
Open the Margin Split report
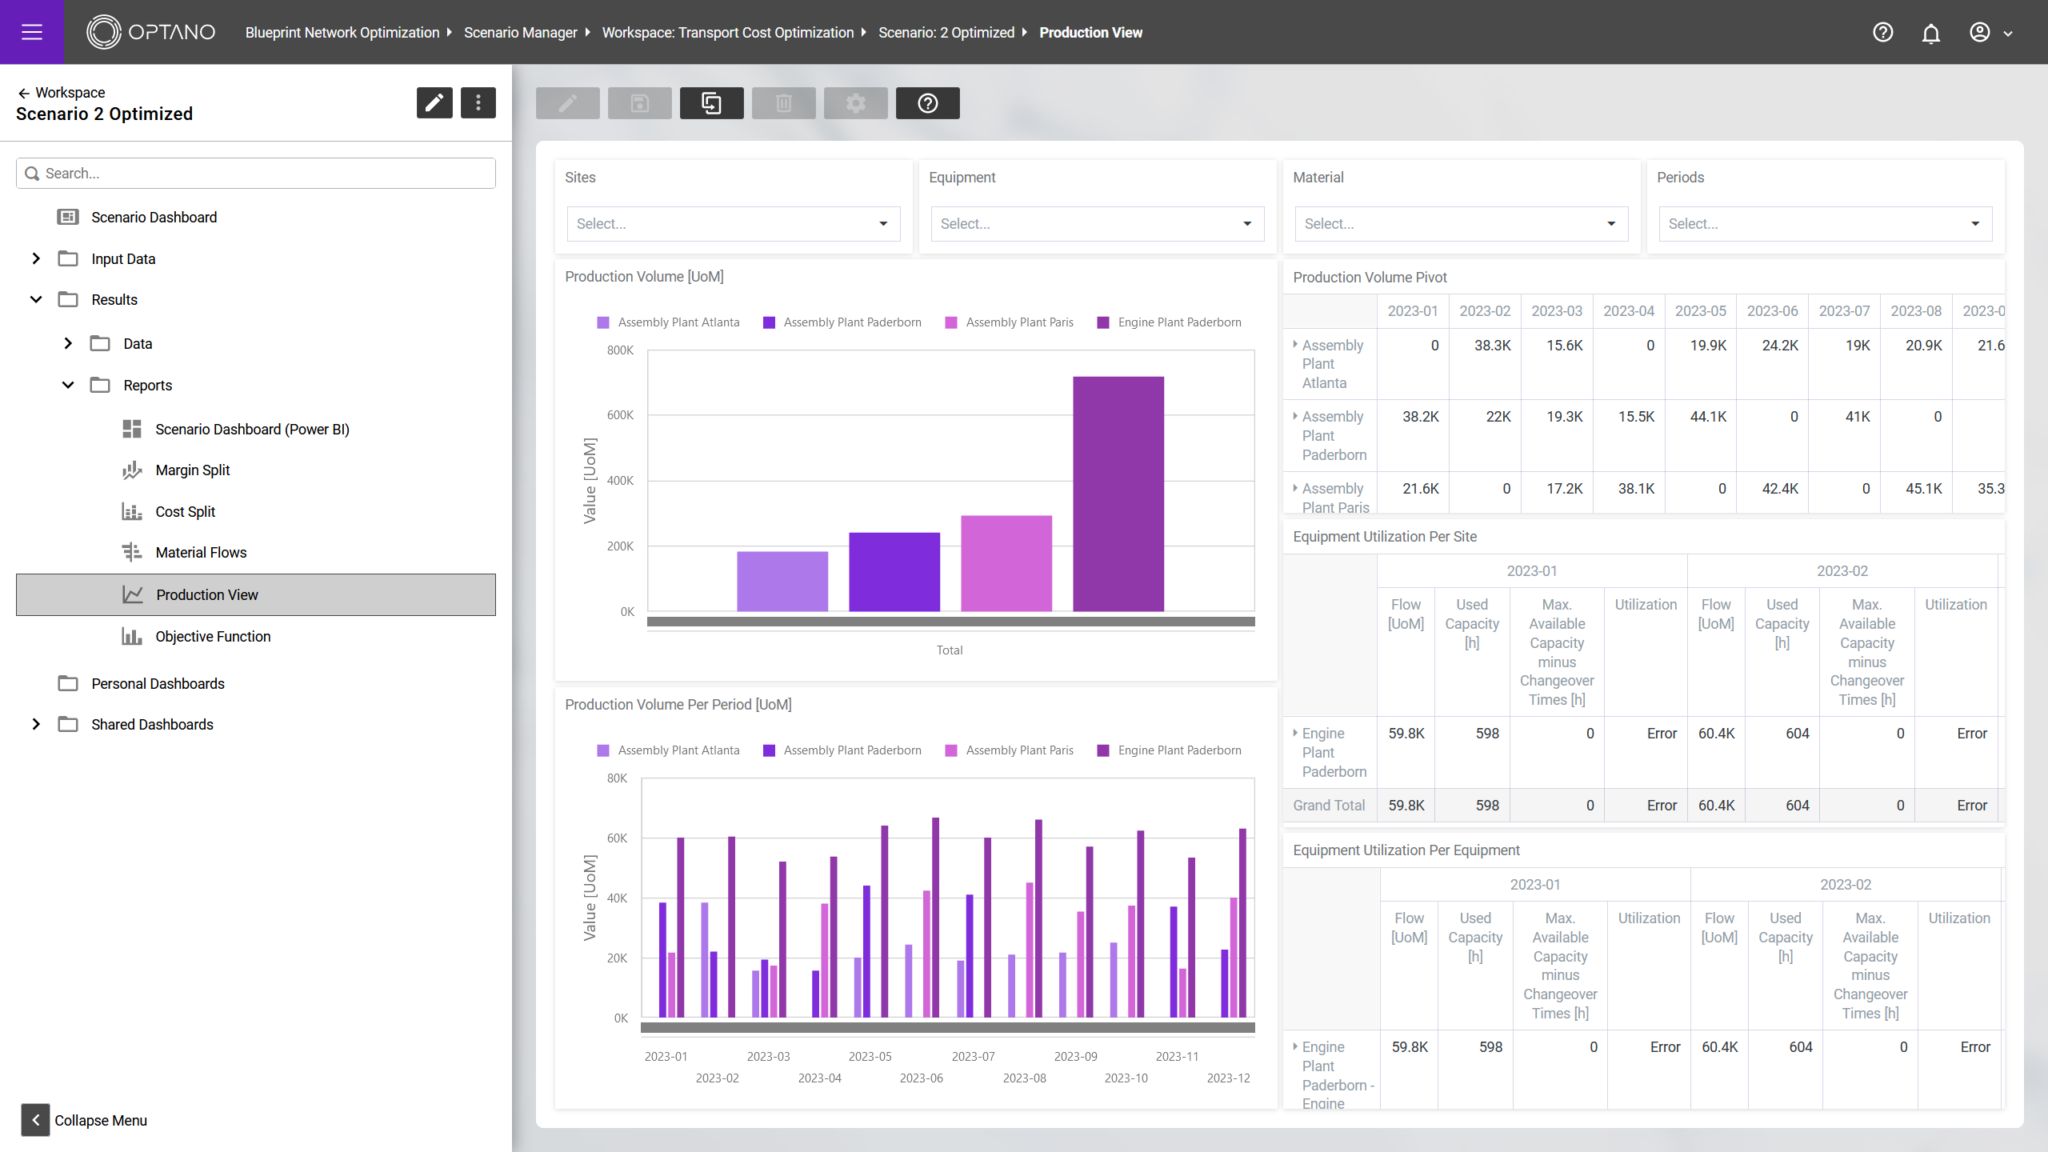(192, 470)
